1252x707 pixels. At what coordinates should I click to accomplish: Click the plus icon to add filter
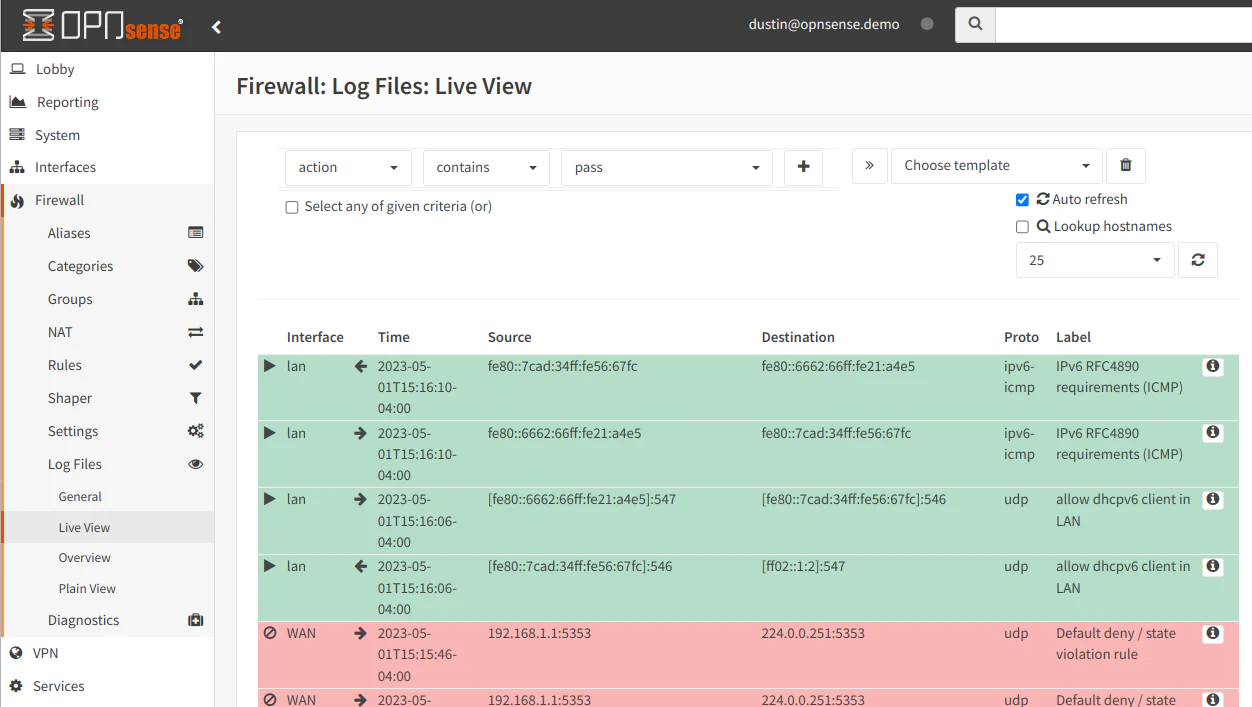803,168
